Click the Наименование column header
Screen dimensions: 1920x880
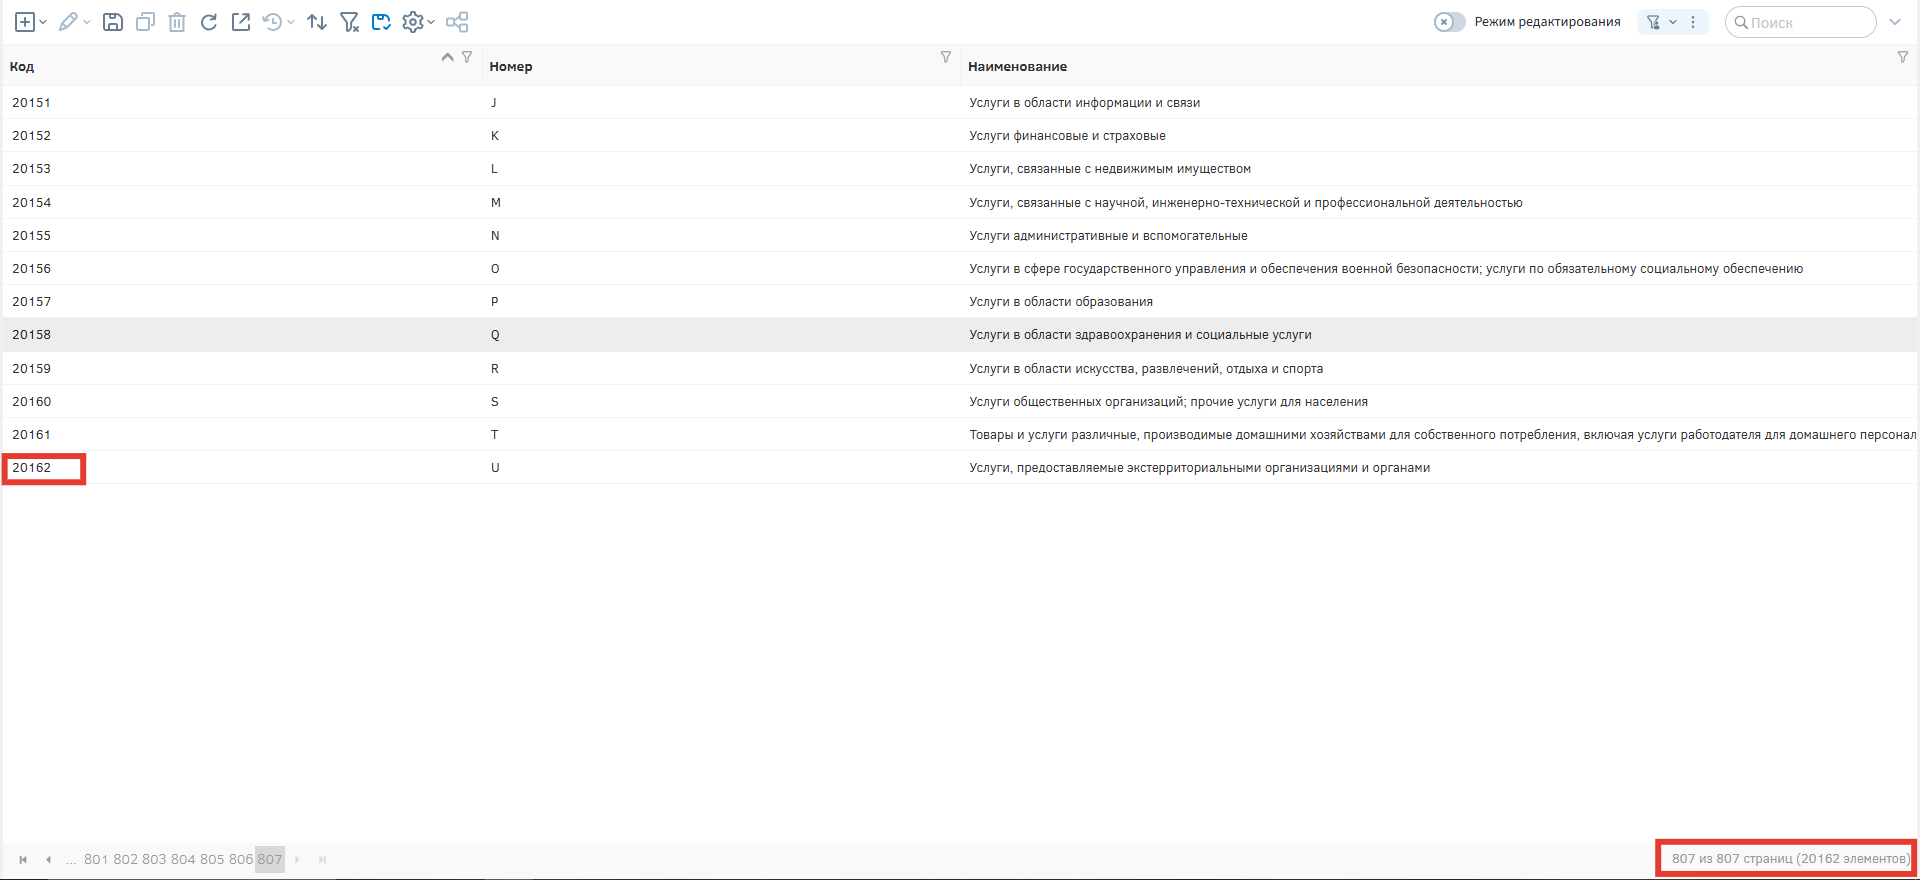coord(1017,67)
